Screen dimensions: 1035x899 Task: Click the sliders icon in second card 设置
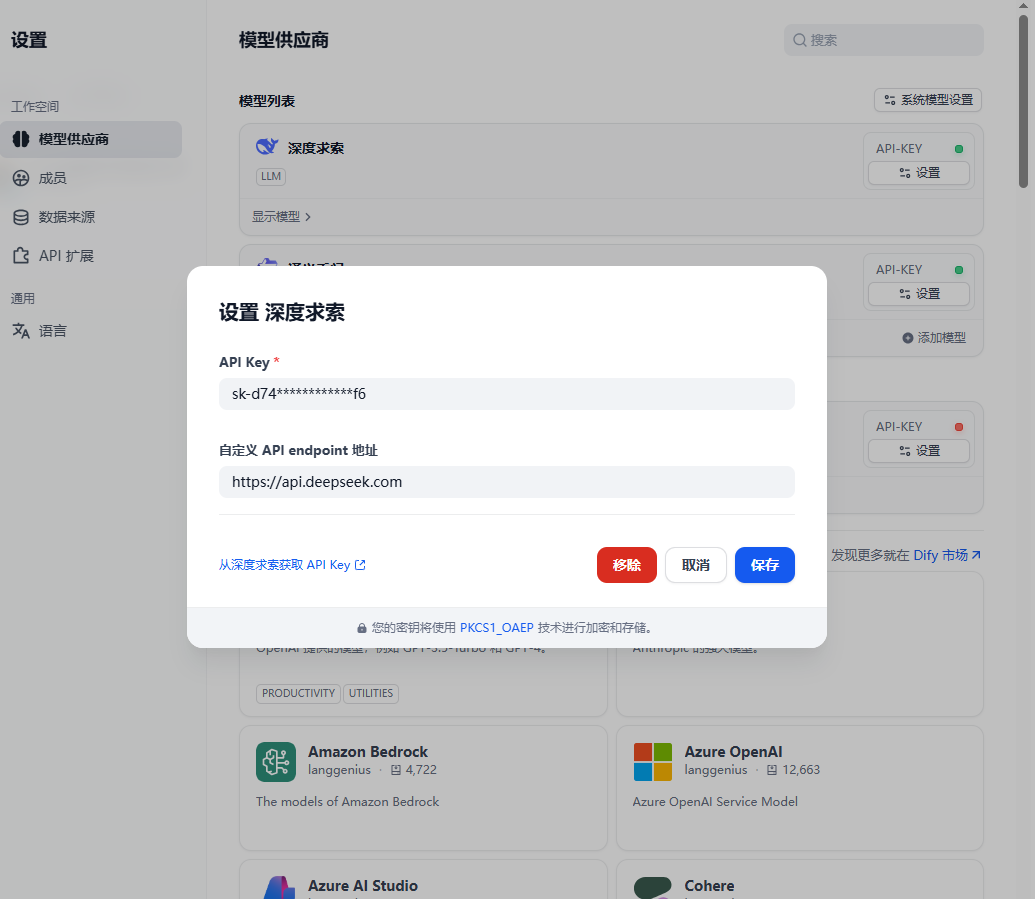tap(905, 294)
